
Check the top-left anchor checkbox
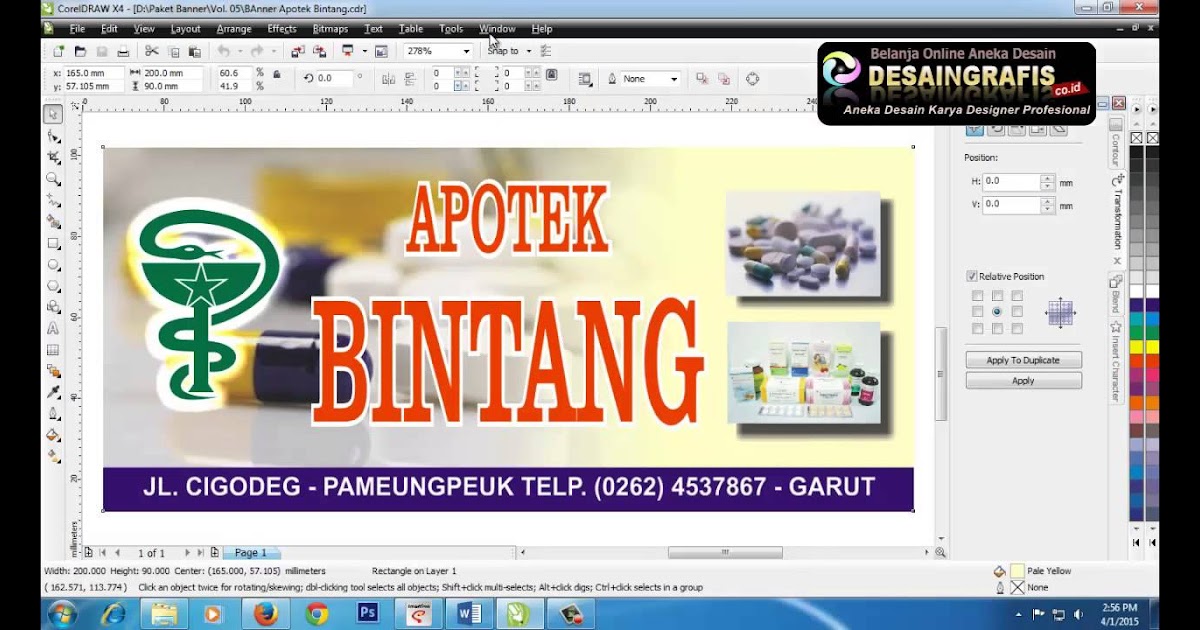pyautogui.click(x=977, y=296)
